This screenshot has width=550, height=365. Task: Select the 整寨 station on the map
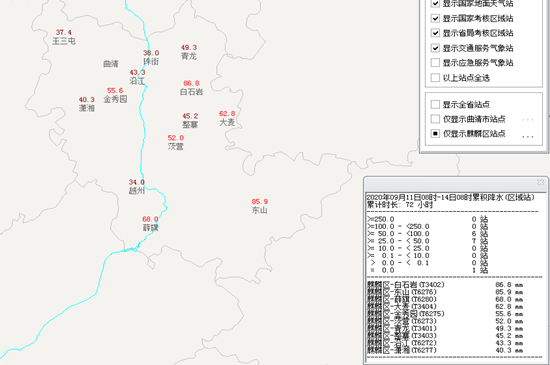pos(190,124)
